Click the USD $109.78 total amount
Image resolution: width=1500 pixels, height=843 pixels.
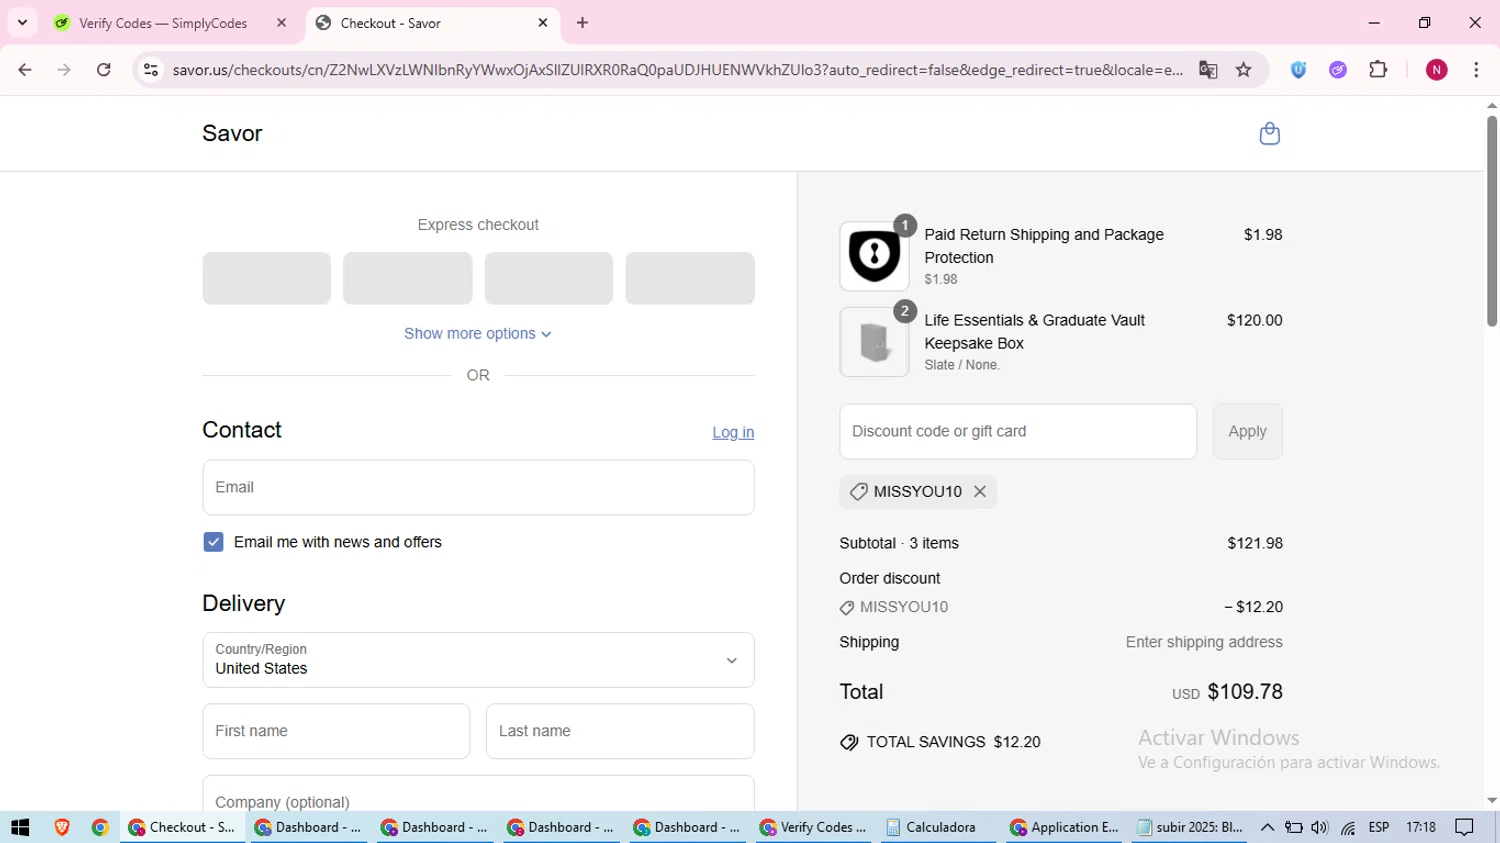[x=1227, y=692]
